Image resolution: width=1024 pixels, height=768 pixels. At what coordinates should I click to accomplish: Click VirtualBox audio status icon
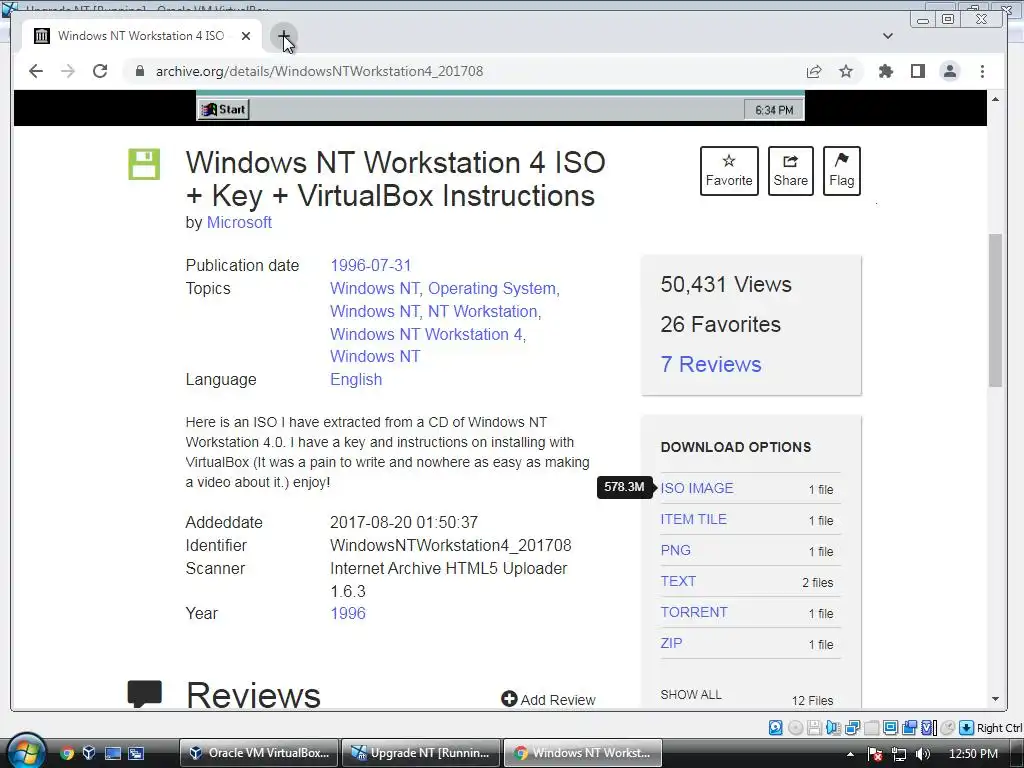833,728
